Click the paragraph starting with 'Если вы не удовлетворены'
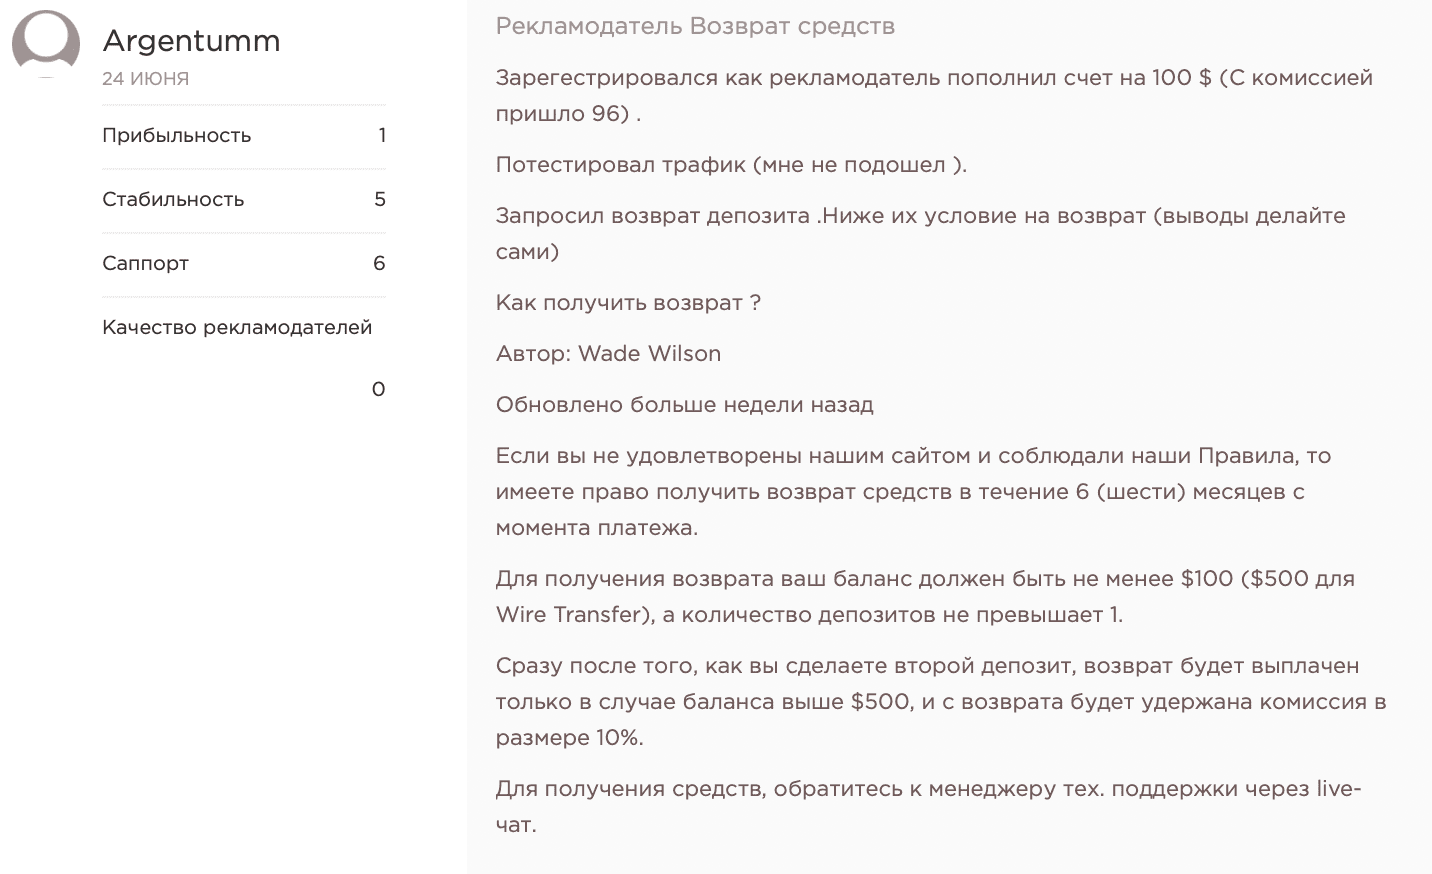 pyautogui.click(x=912, y=492)
